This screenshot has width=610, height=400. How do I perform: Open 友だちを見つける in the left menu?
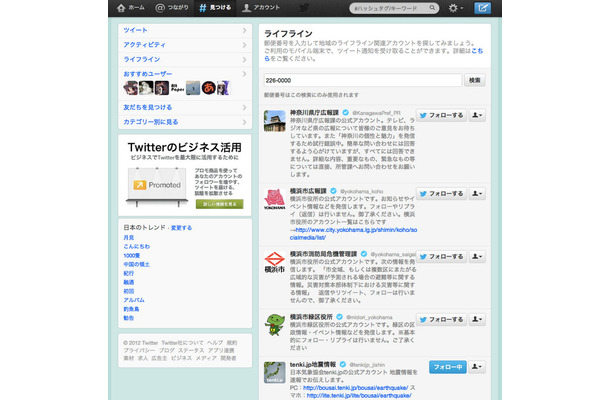pyautogui.click(x=185, y=107)
